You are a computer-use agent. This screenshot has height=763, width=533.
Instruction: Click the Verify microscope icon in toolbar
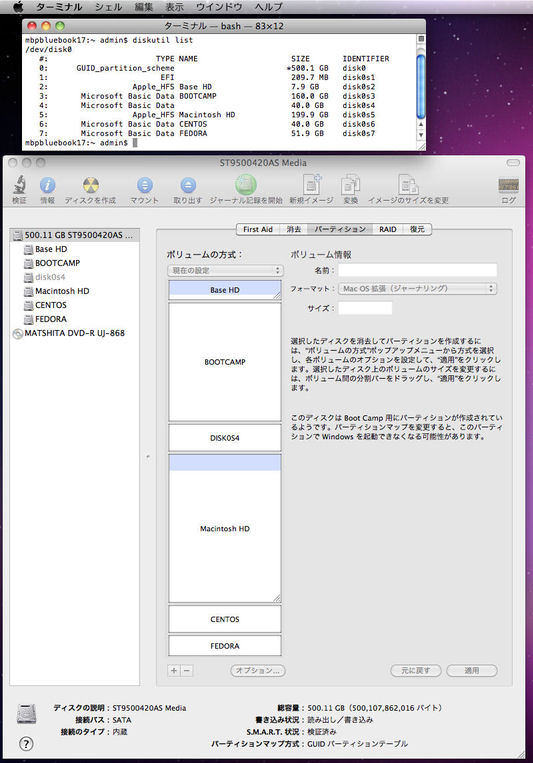click(19, 185)
